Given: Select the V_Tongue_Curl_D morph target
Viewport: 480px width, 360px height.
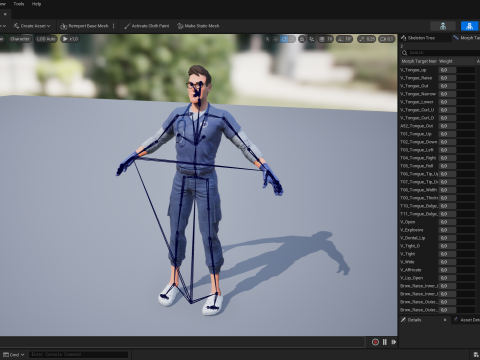Looking at the screenshot, I should (x=417, y=118).
